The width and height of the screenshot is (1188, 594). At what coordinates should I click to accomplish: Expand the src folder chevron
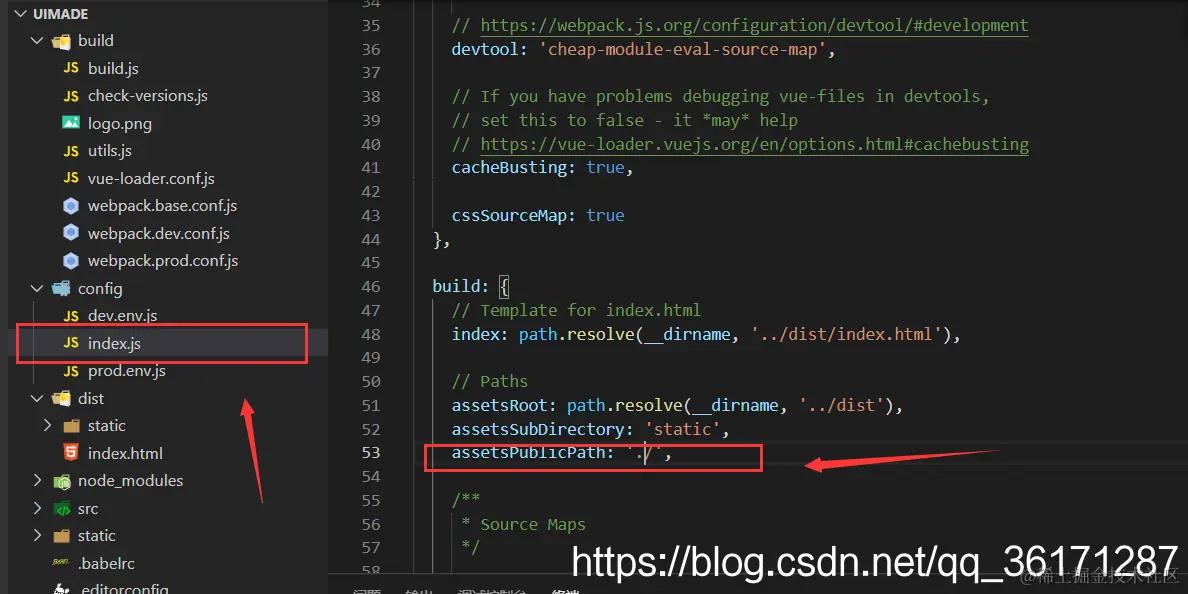[36, 508]
